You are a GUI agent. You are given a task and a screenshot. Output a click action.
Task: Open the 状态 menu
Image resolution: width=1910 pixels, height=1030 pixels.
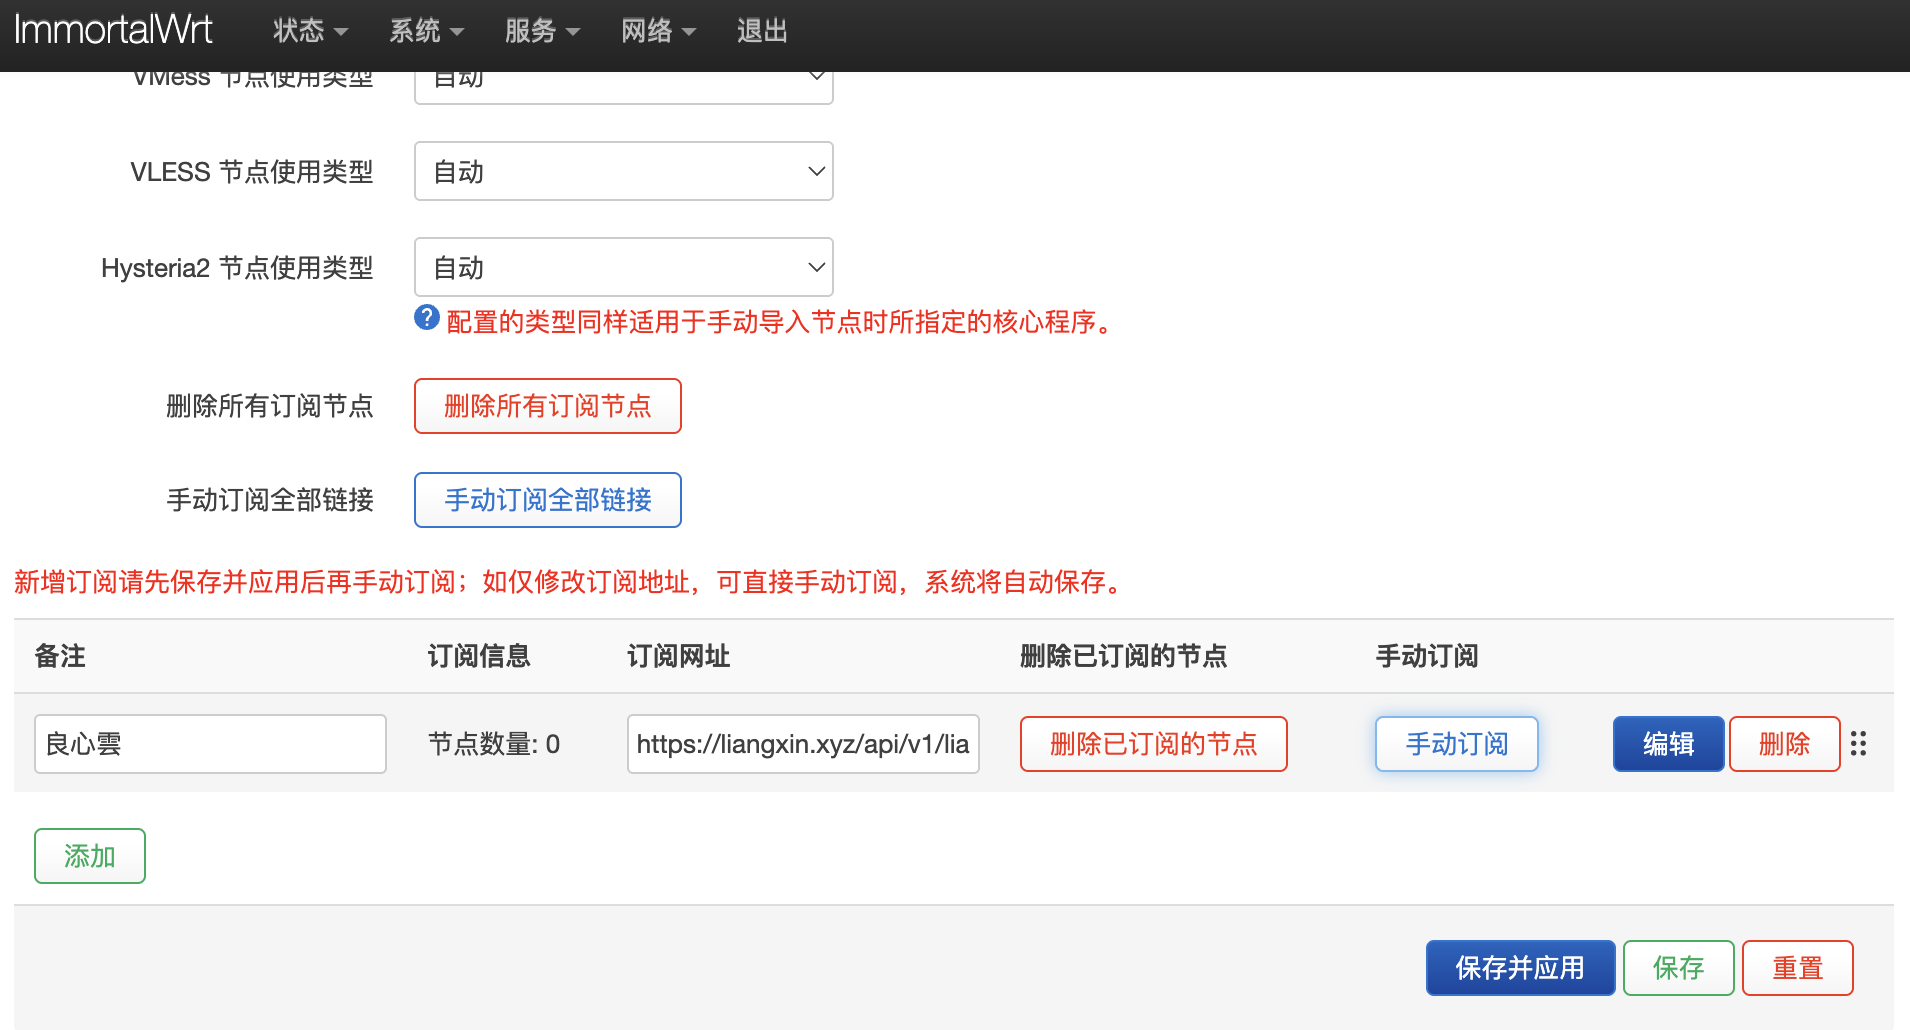click(310, 31)
